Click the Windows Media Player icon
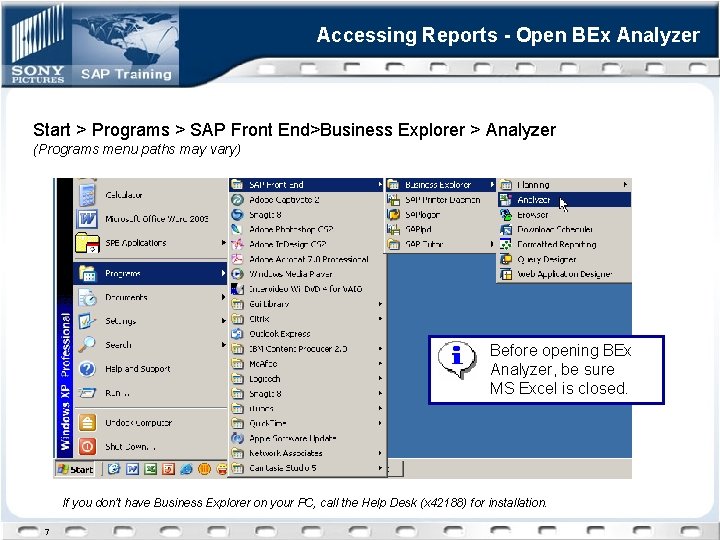 click(x=237, y=274)
